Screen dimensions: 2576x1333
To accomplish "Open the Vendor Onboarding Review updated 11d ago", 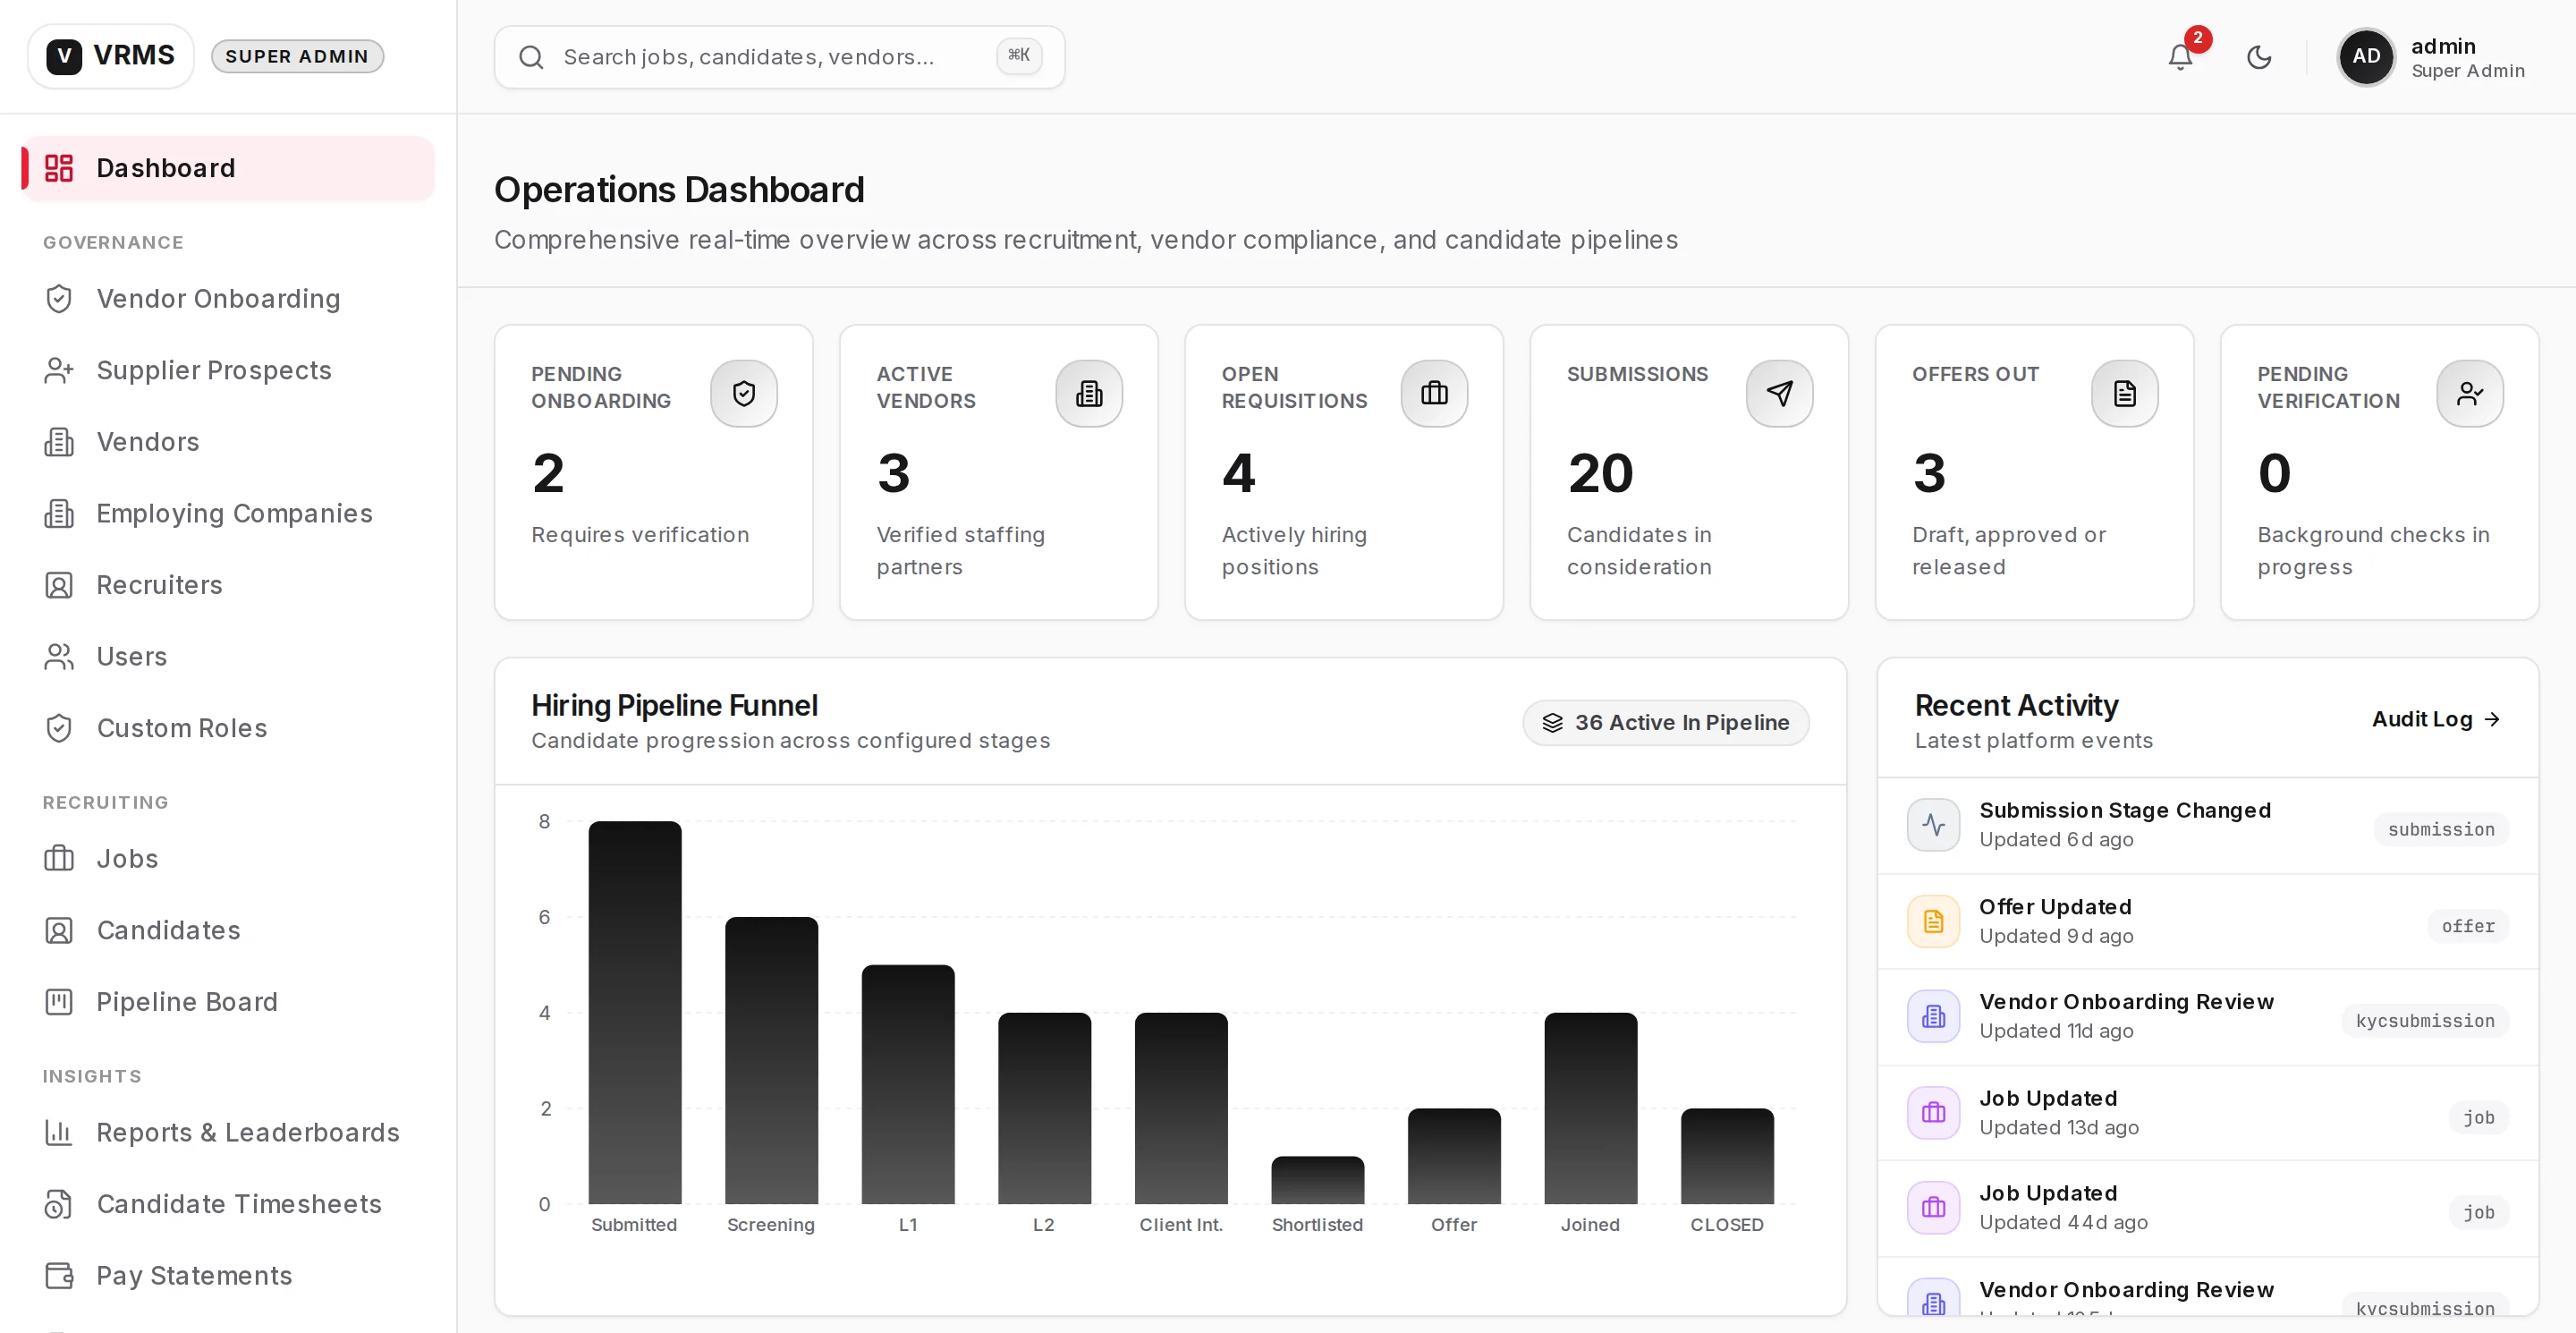I will (2208, 1017).
